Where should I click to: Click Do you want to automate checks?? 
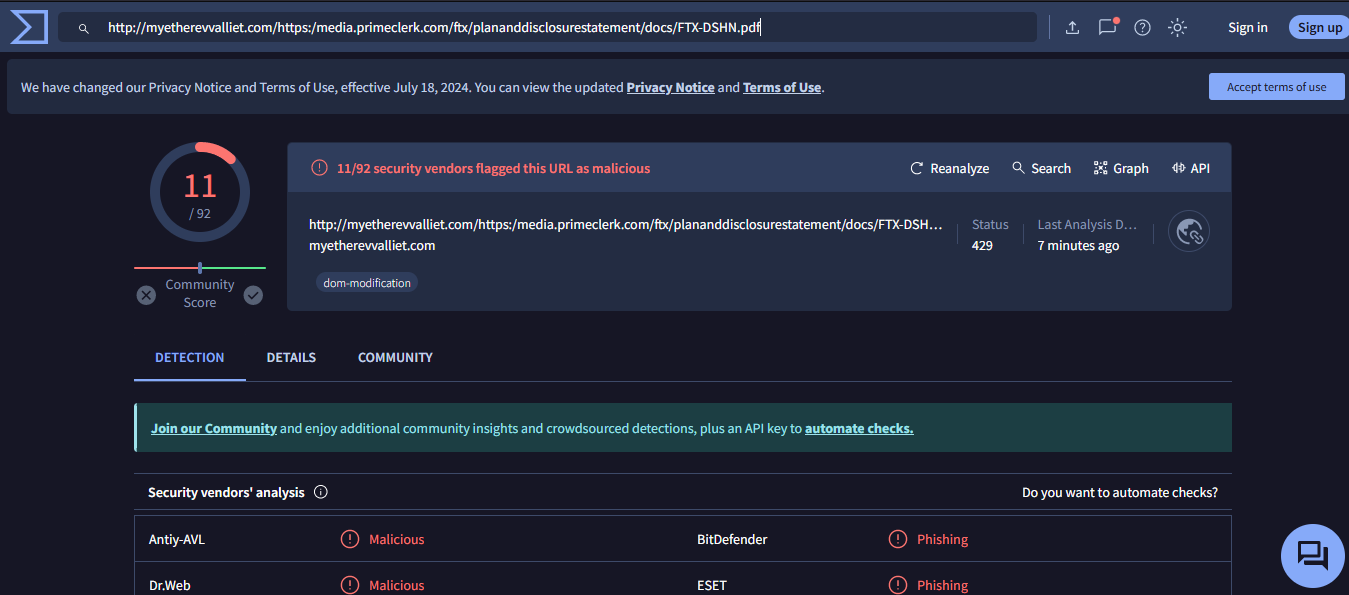tap(1120, 492)
